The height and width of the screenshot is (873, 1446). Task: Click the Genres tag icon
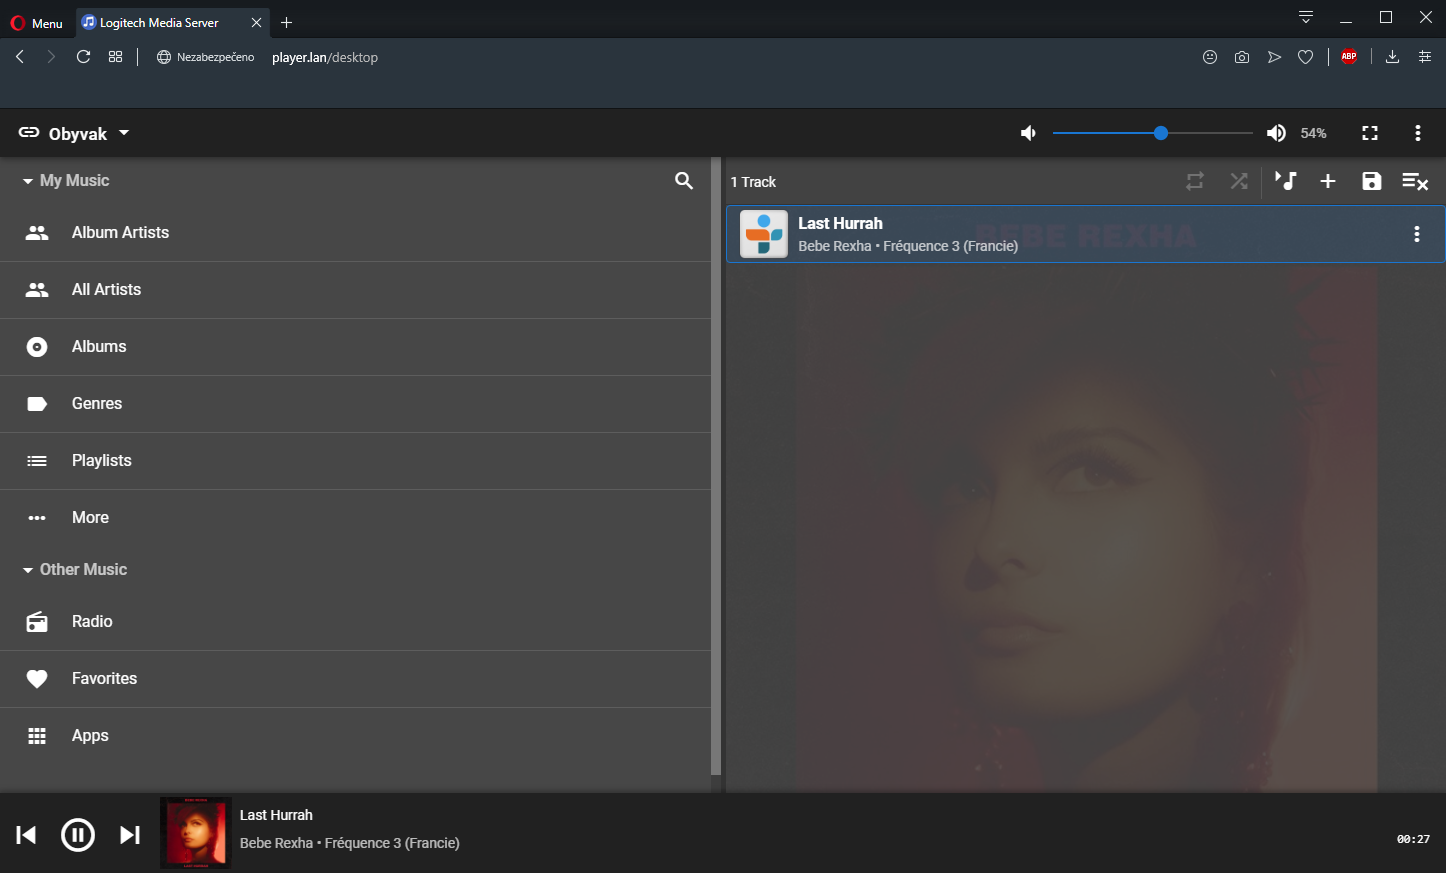37,404
